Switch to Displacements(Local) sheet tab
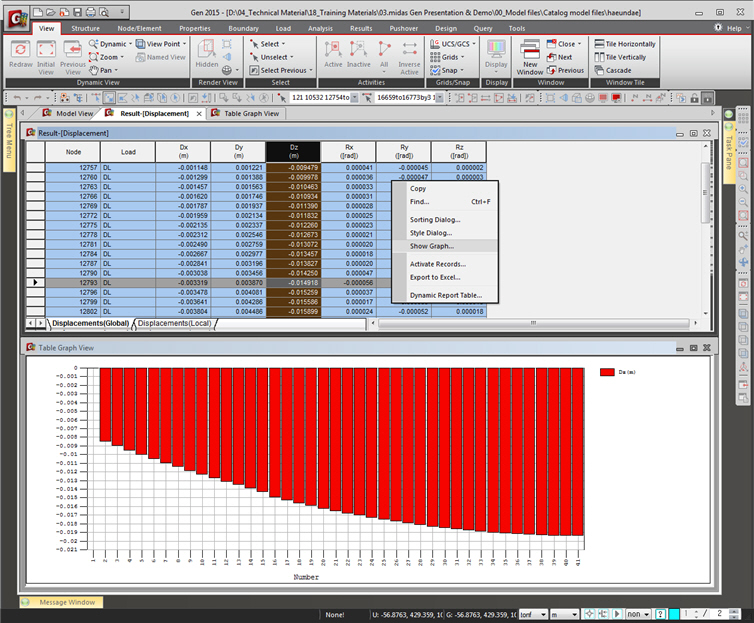754x623 pixels. (x=174, y=323)
